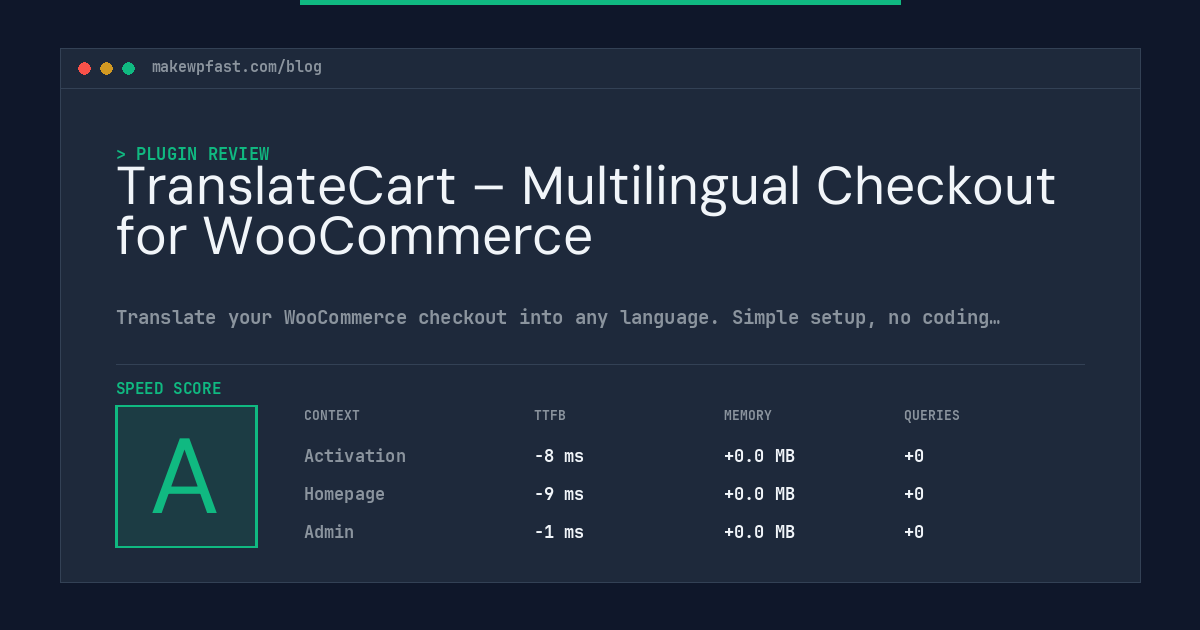This screenshot has height=630, width=1200.
Task: Click the Admin row queries value
Action: point(914,532)
